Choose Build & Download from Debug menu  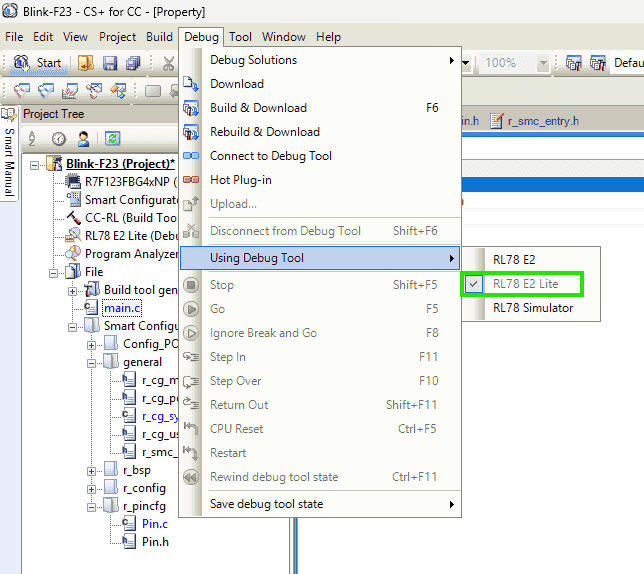[258, 108]
